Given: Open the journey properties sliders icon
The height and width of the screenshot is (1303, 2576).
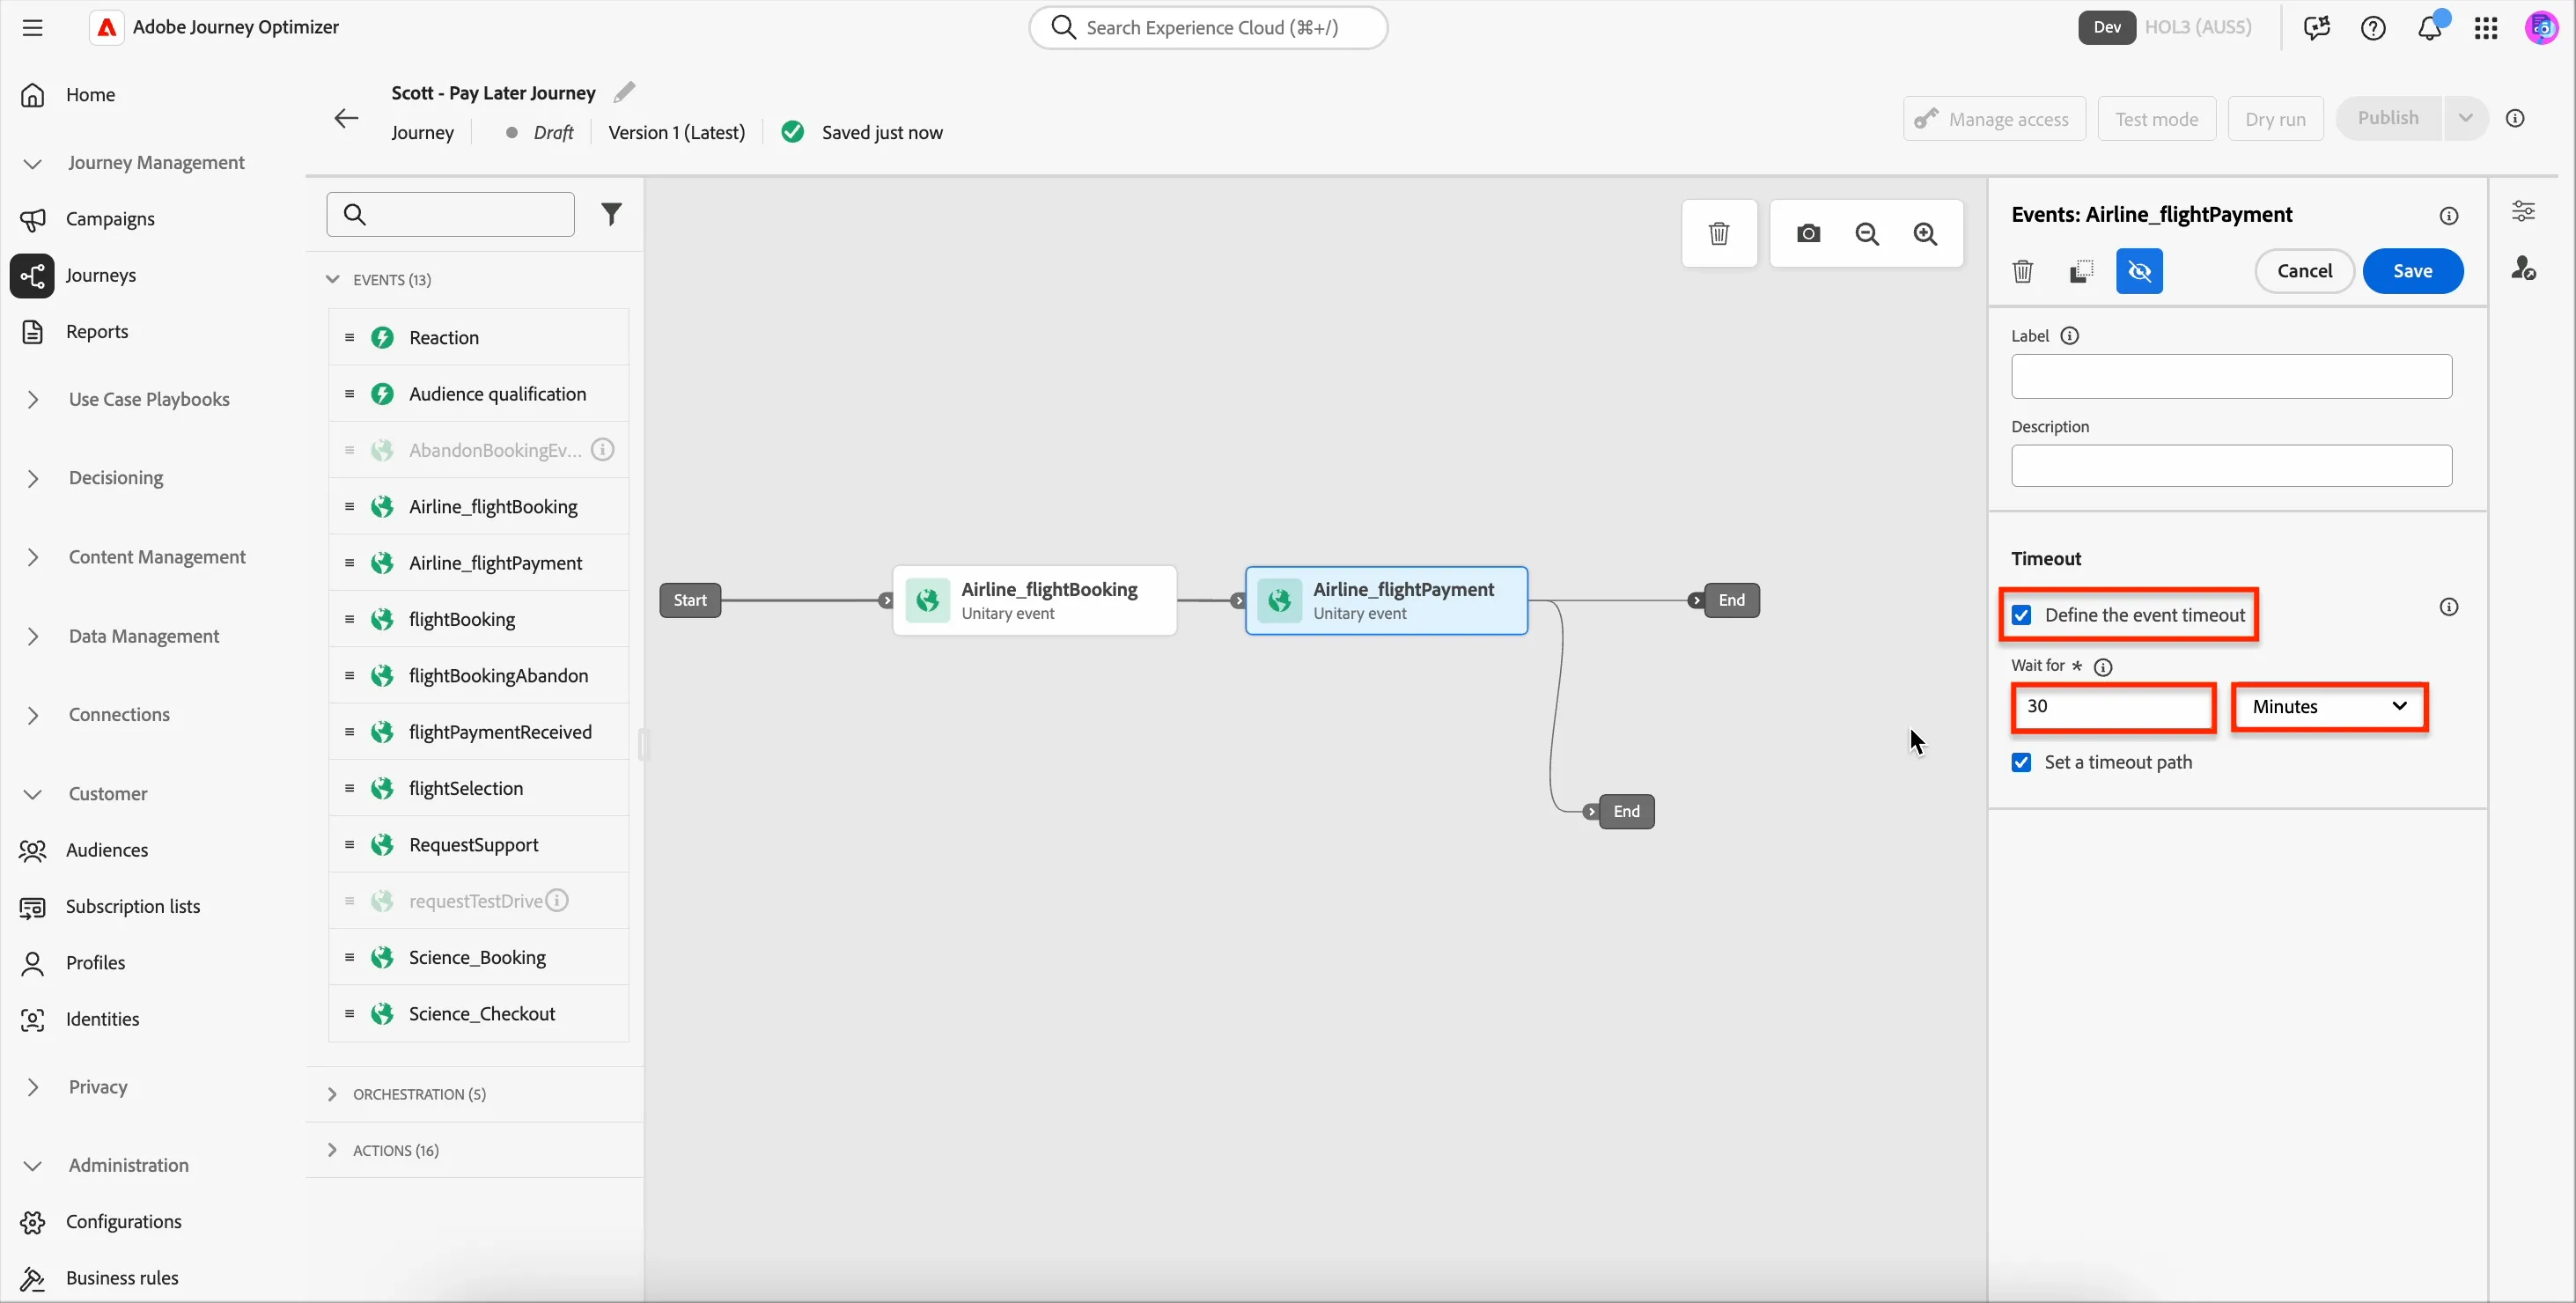Looking at the screenshot, I should (x=2523, y=211).
